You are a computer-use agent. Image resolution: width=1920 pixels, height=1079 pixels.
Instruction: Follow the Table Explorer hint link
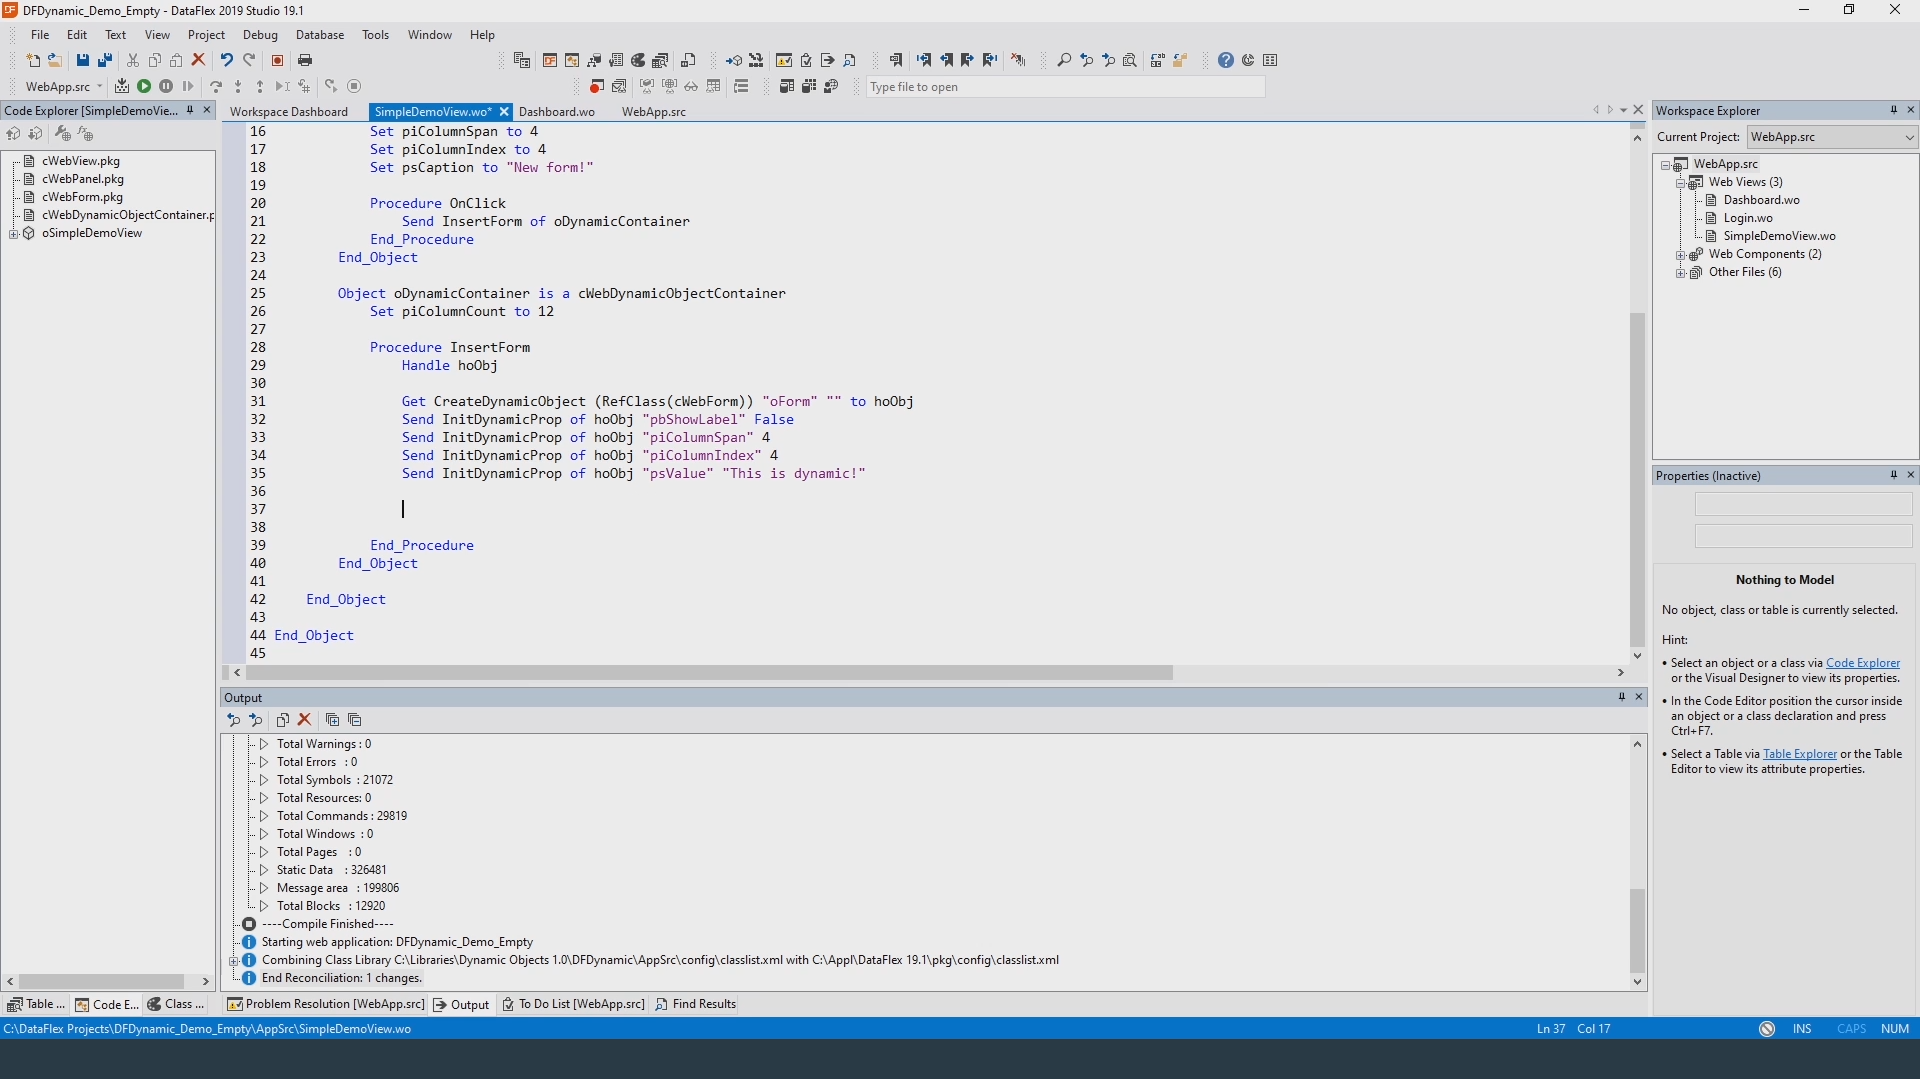point(1799,755)
